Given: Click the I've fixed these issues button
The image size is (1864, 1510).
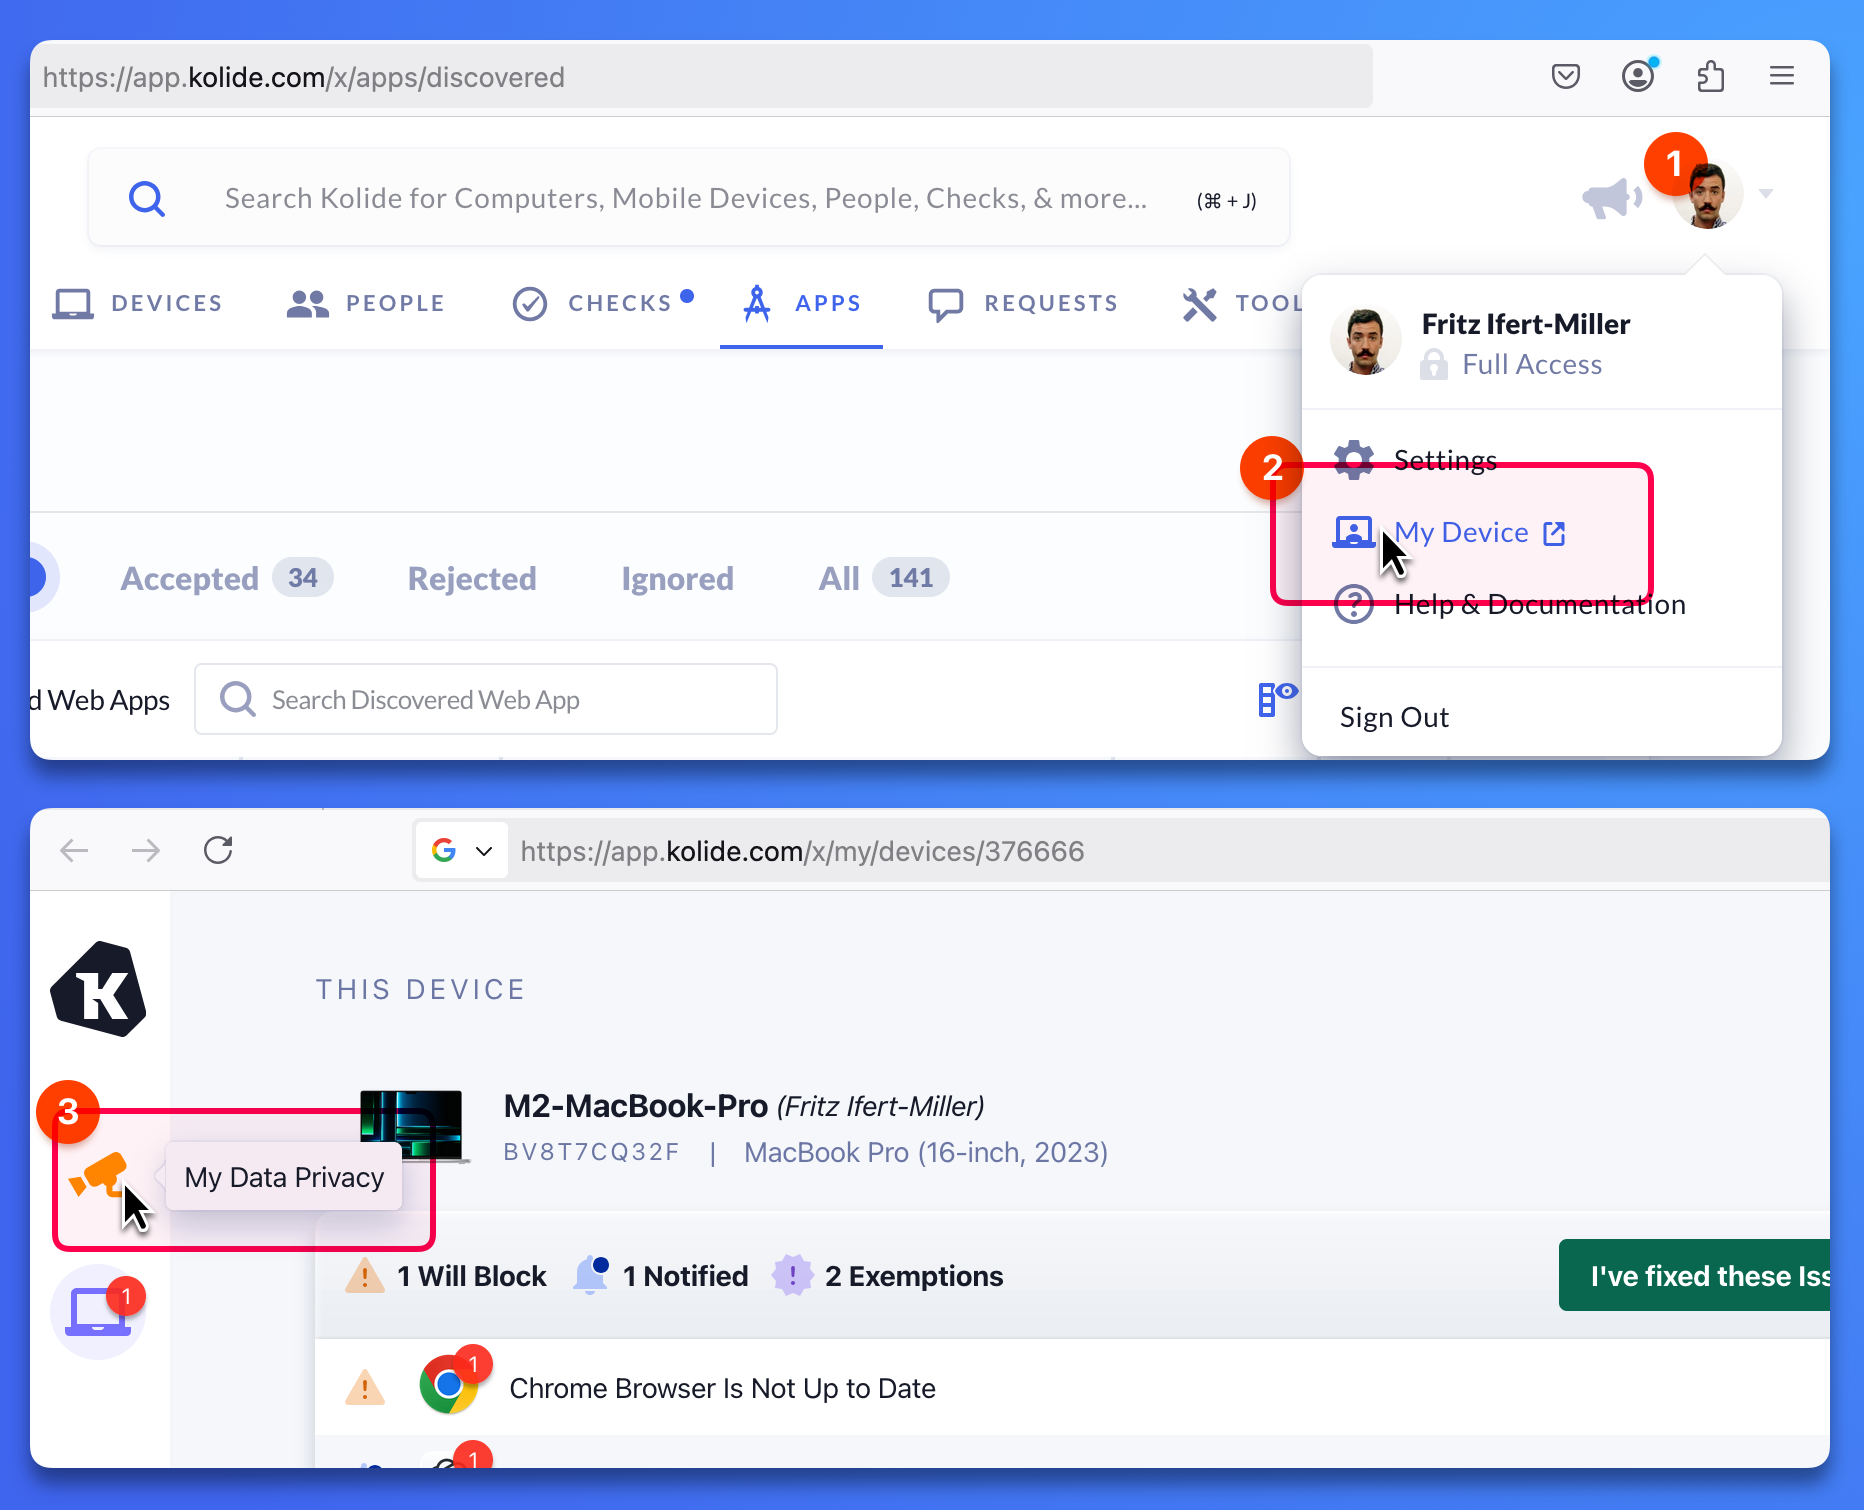Looking at the screenshot, I should coord(1700,1276).
